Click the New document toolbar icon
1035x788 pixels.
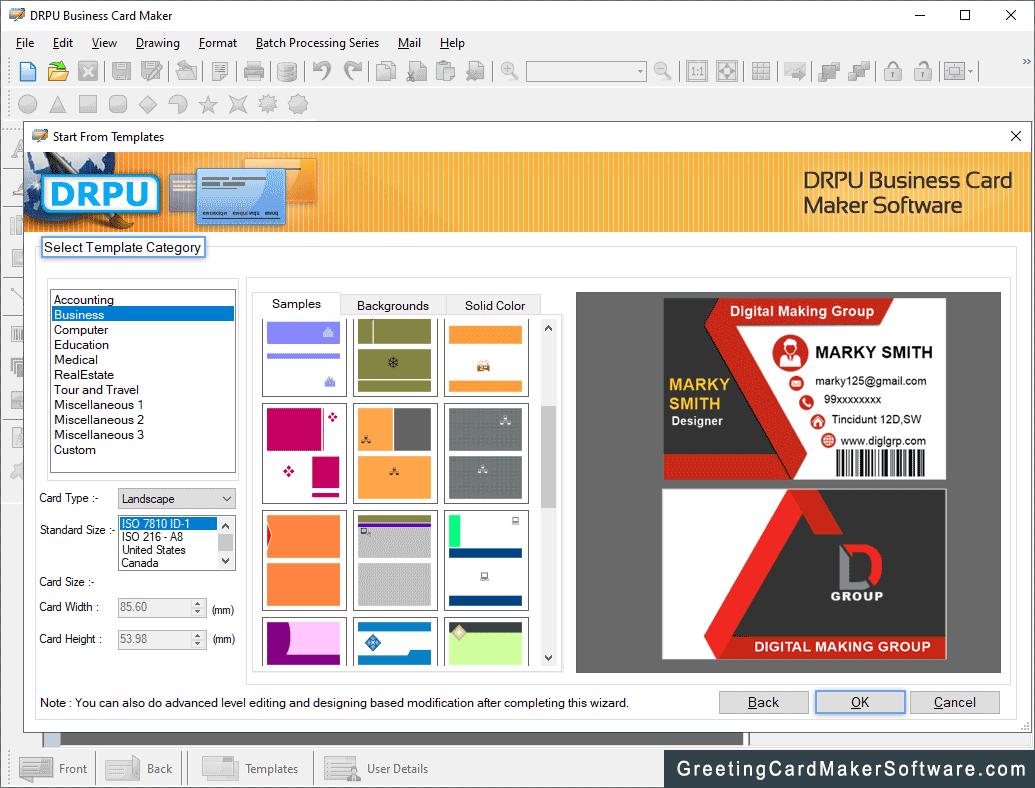click(28, 71)
